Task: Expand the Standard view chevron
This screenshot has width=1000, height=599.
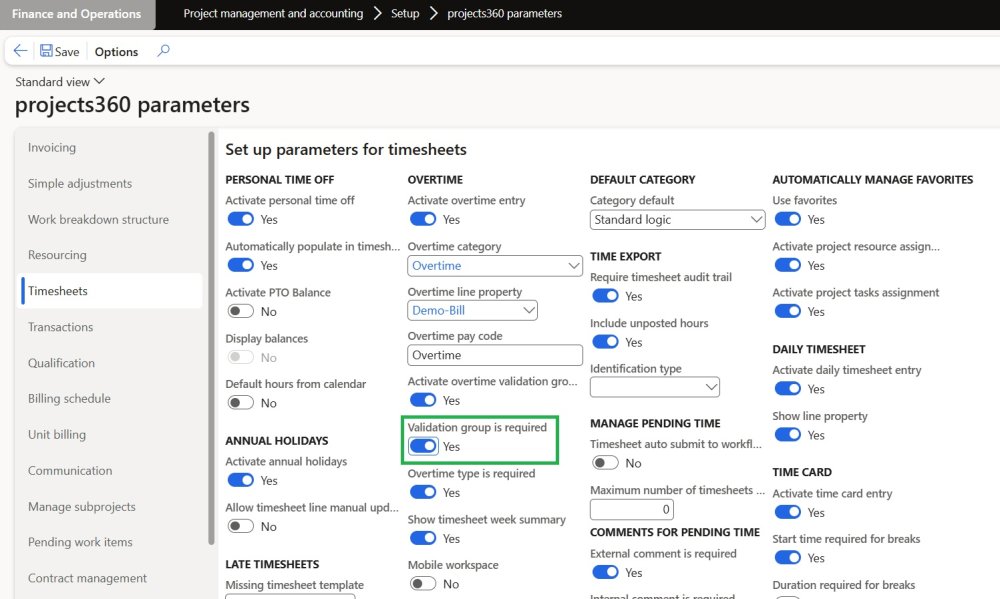Action: click(99, 81)
